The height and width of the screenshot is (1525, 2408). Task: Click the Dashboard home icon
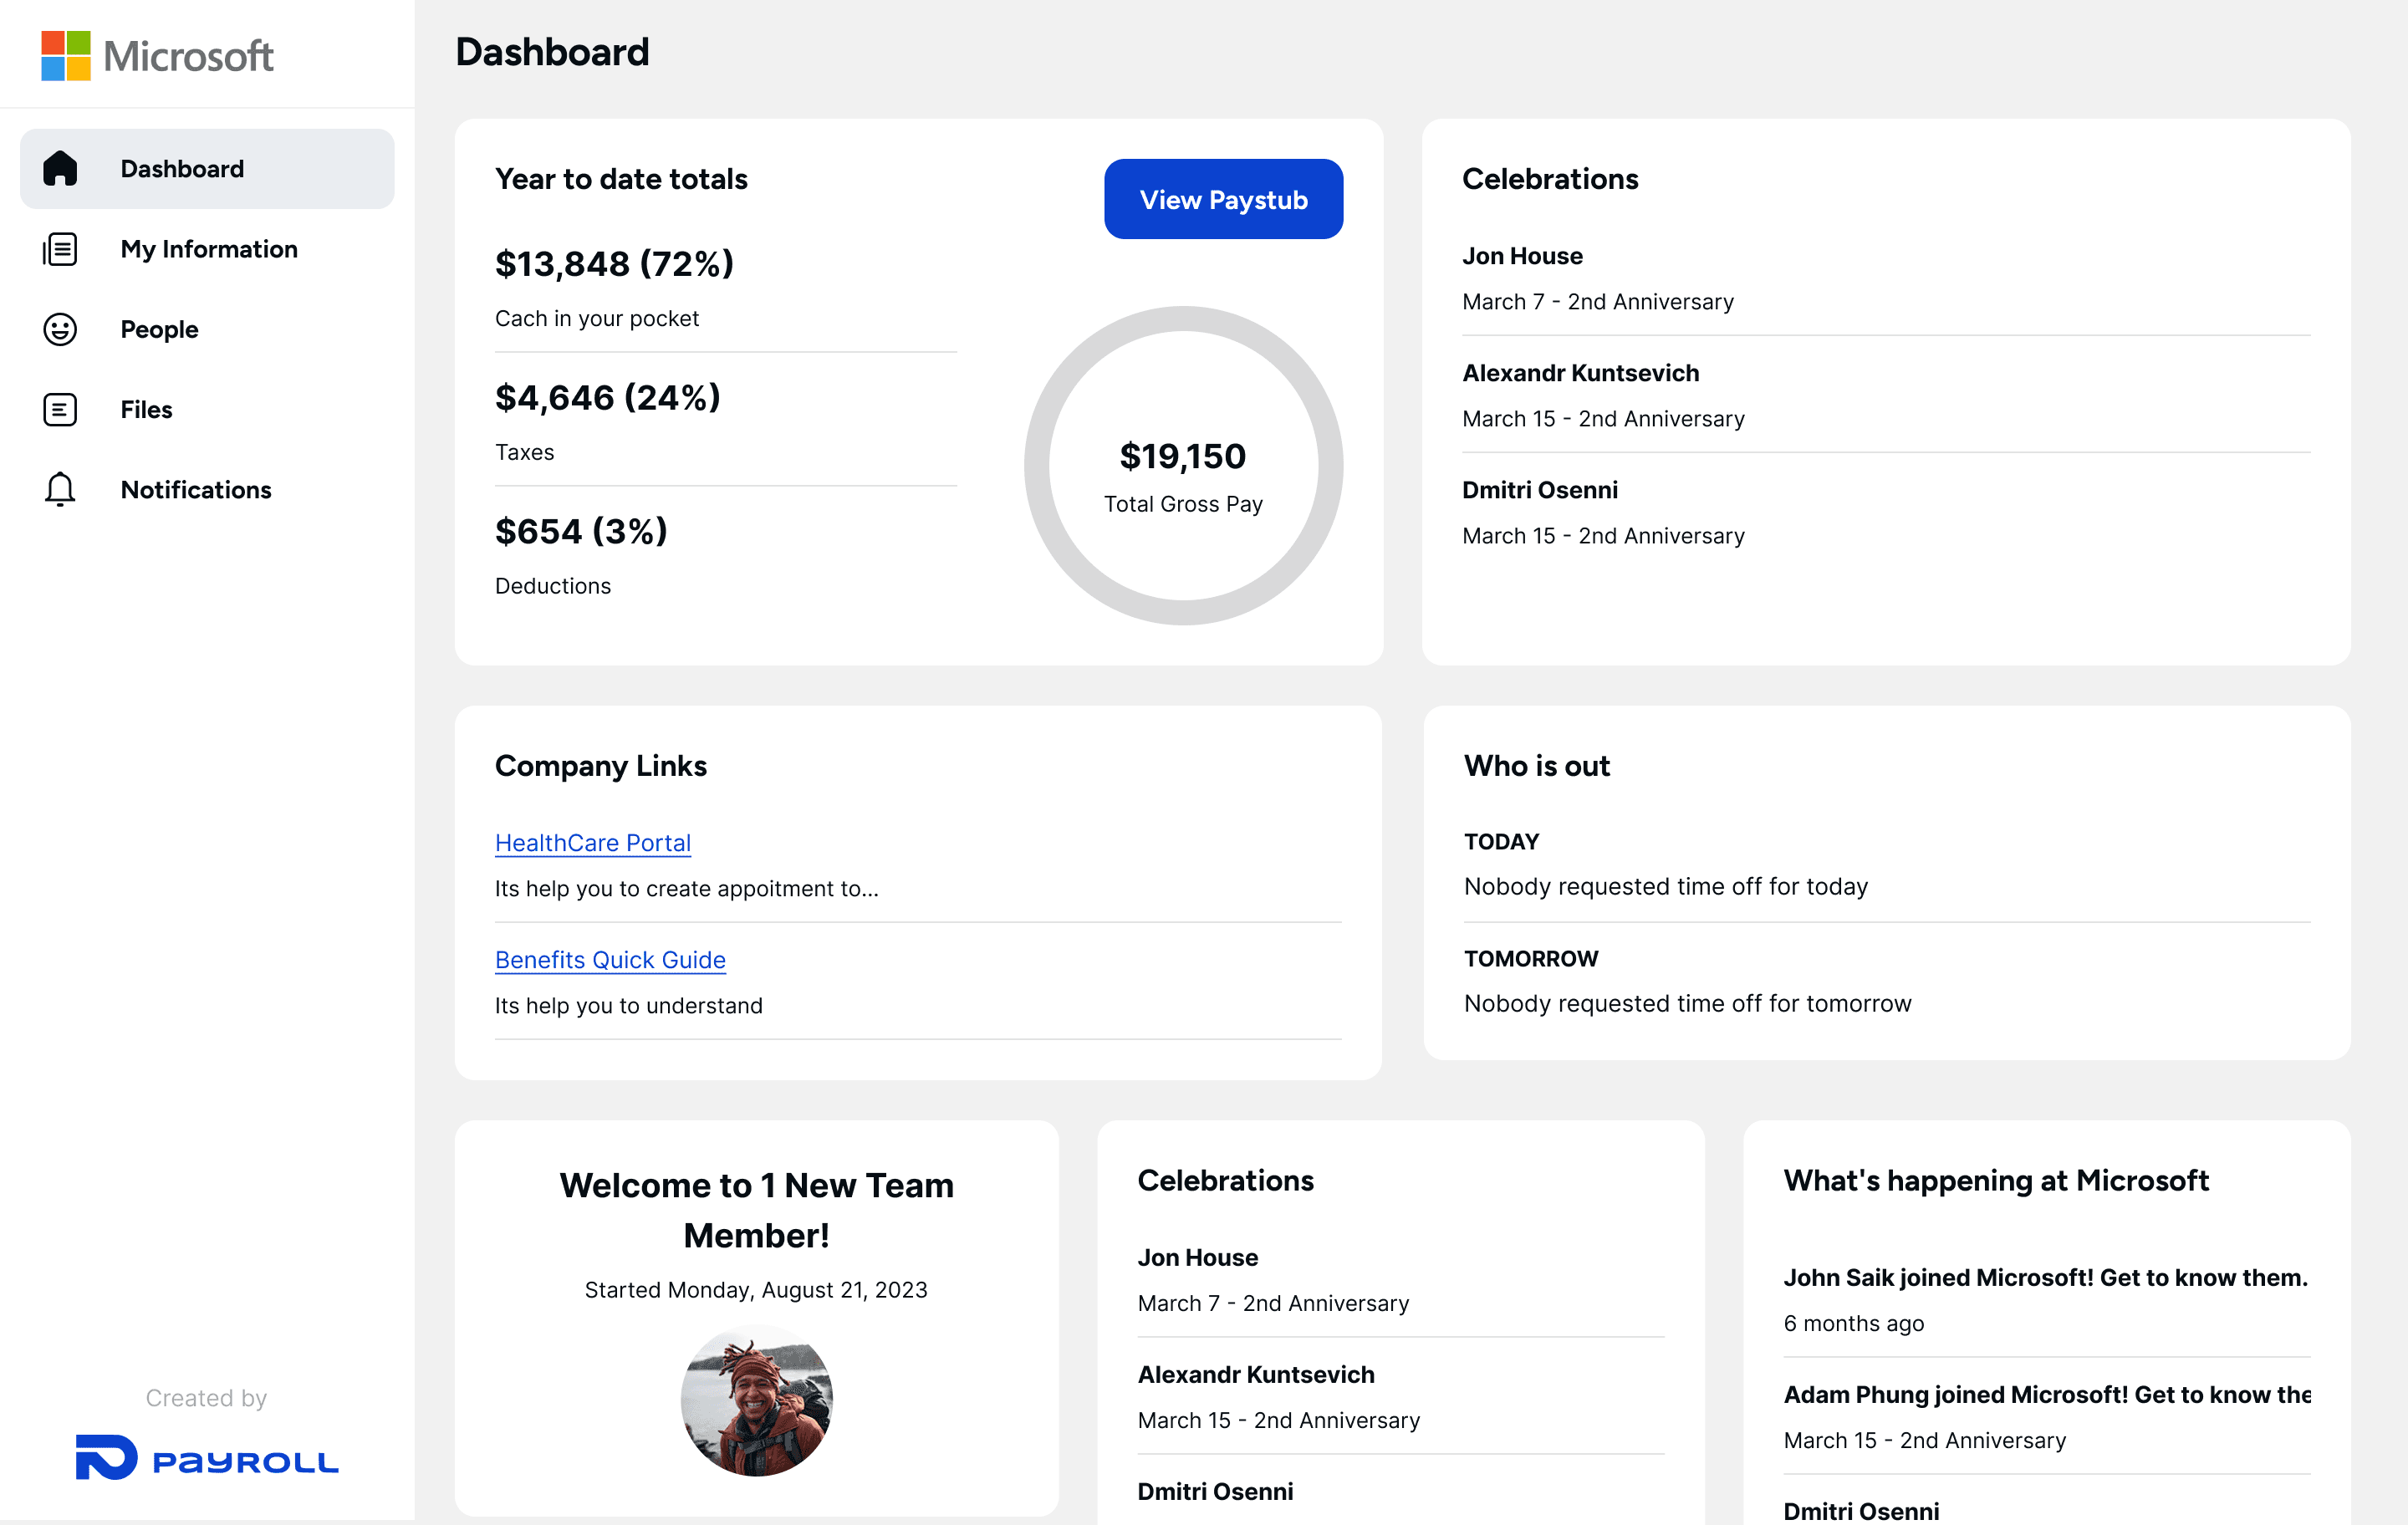click(60, 168)
